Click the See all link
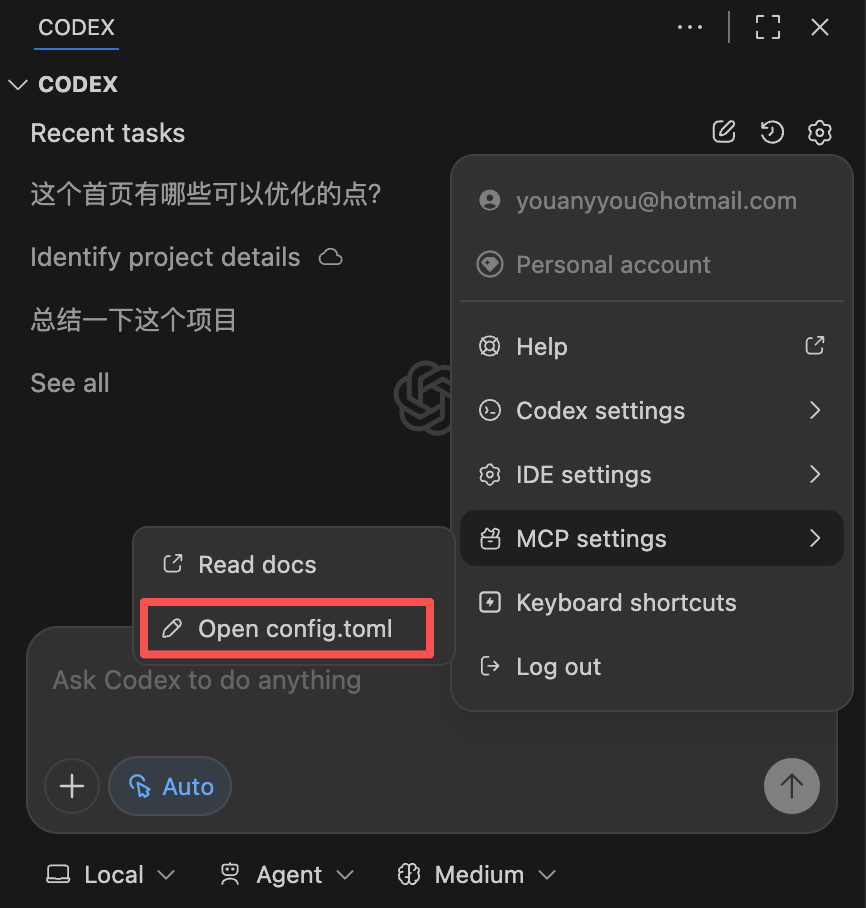Viewport: 866px width, 908px height. coord(70,383)
